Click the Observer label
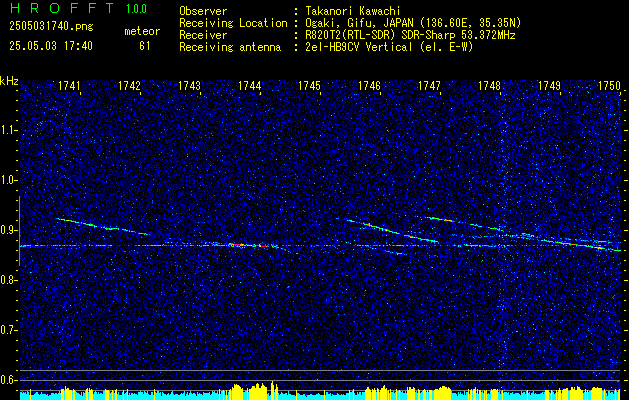This screenshot has width=629, height=400. click(x=203, y=11)
